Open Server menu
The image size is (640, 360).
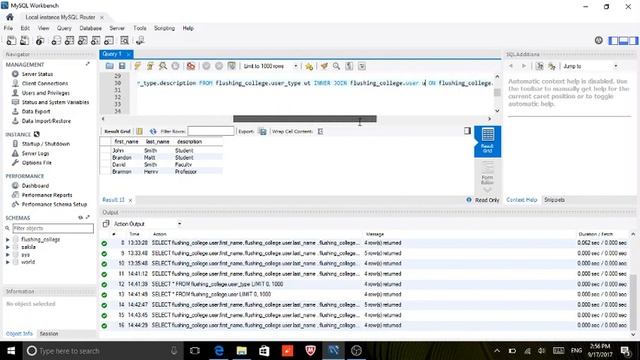pyautogui.click(x=117, y=28)
